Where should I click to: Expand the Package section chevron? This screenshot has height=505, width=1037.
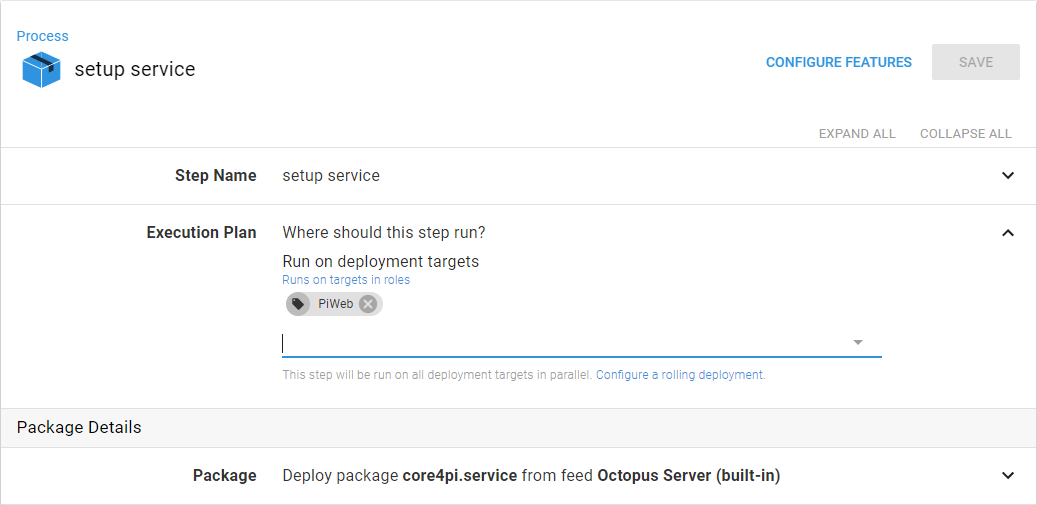click(1008, 476)
